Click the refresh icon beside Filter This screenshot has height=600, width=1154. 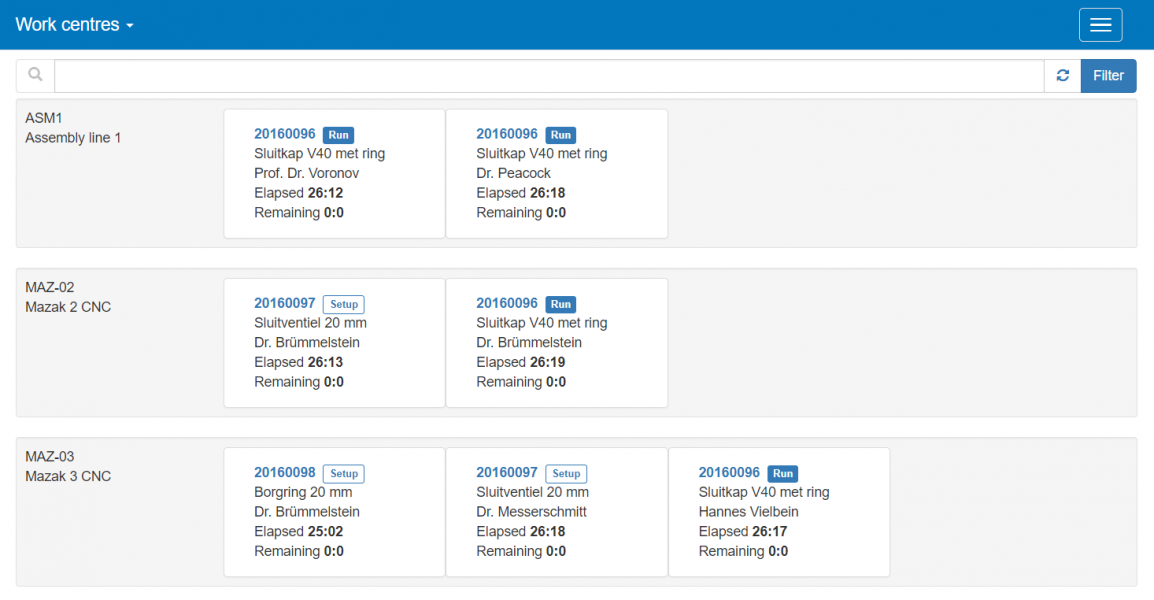[x=1062, y=76]
